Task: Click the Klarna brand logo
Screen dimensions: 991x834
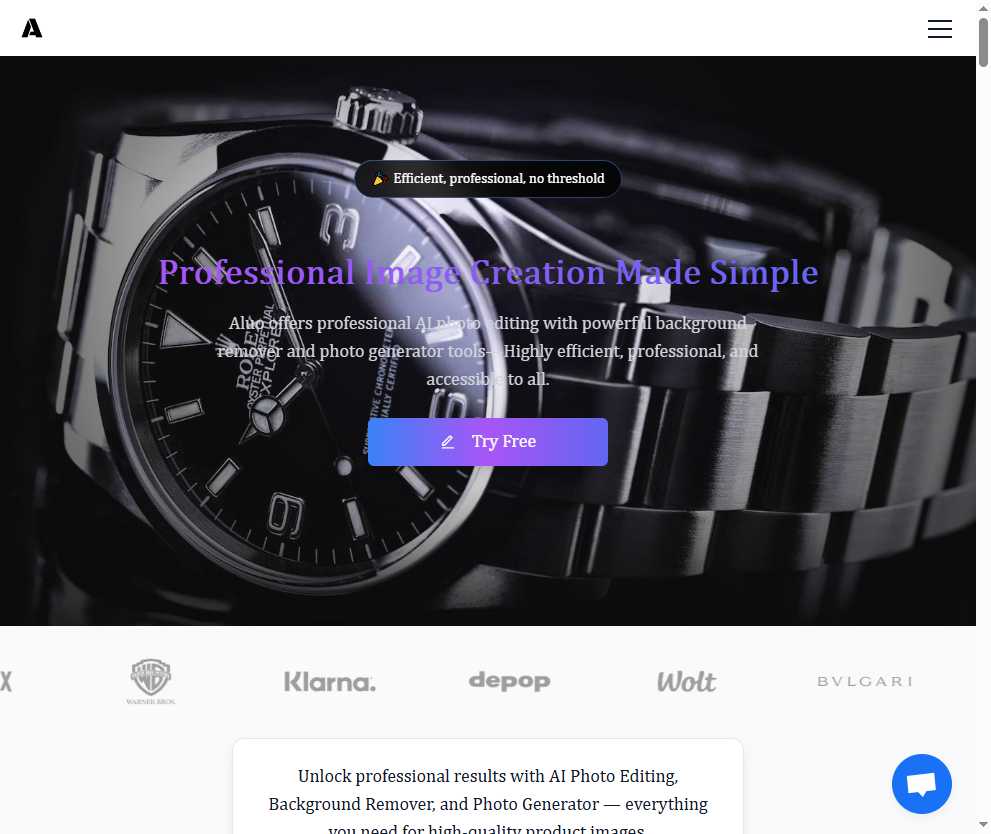Action: click(329, 682)
